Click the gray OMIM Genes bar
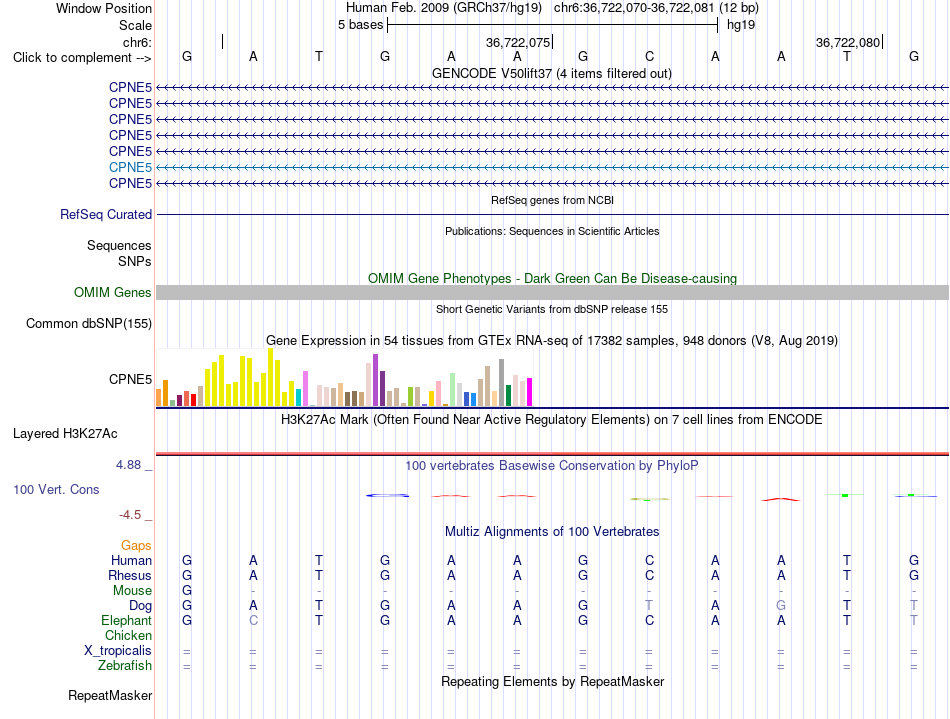Viewport: 950px width, 719px height. (552, 293)
